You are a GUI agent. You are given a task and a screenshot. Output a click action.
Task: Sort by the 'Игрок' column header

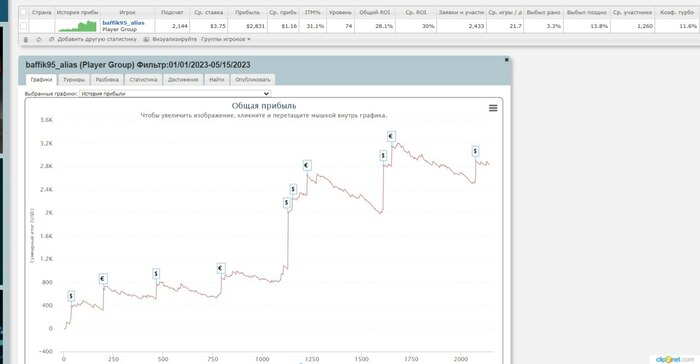127,13
